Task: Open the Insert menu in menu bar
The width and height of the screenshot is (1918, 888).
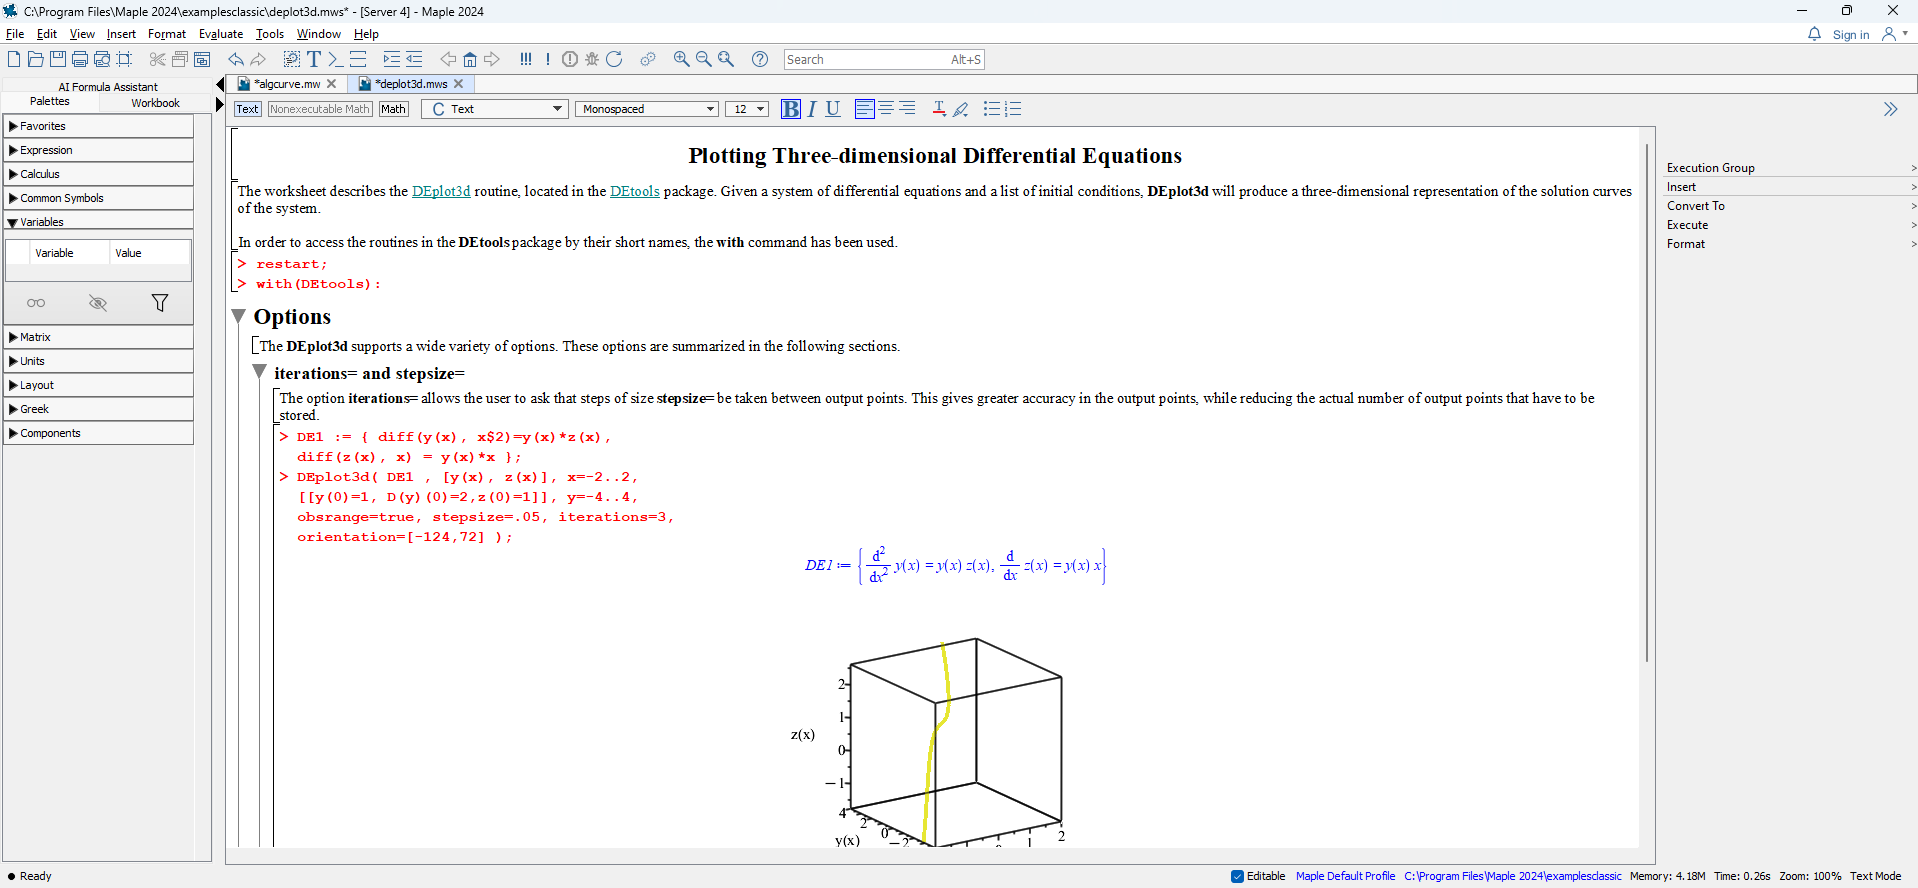Action: click(121, 34)
